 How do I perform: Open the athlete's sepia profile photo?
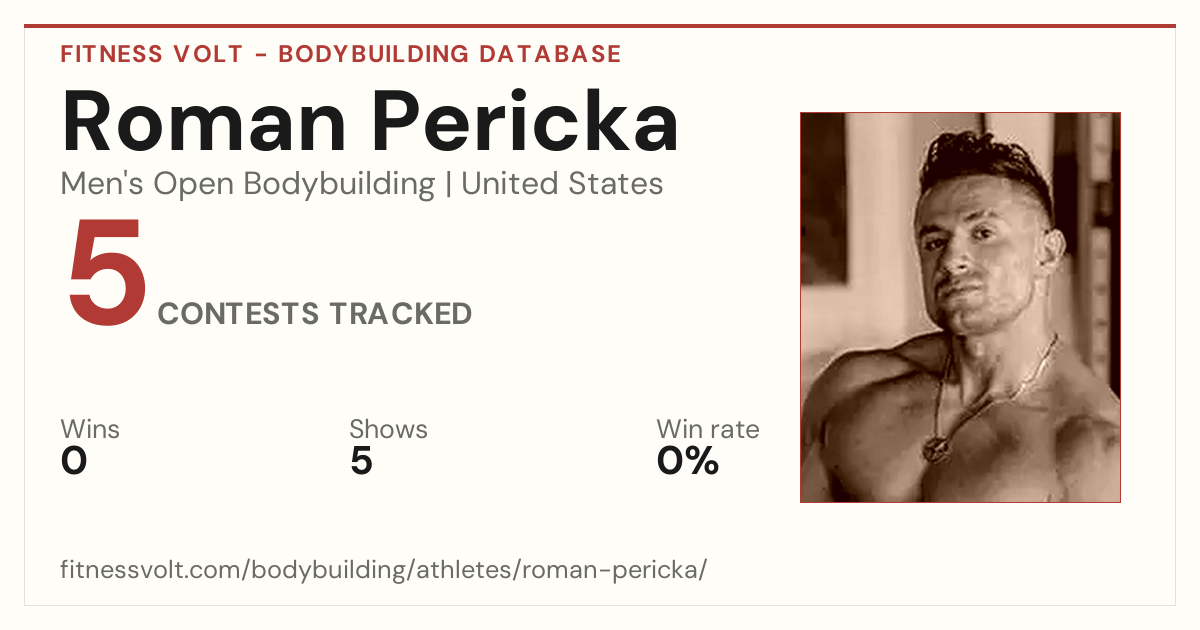(x=960, y=307)
